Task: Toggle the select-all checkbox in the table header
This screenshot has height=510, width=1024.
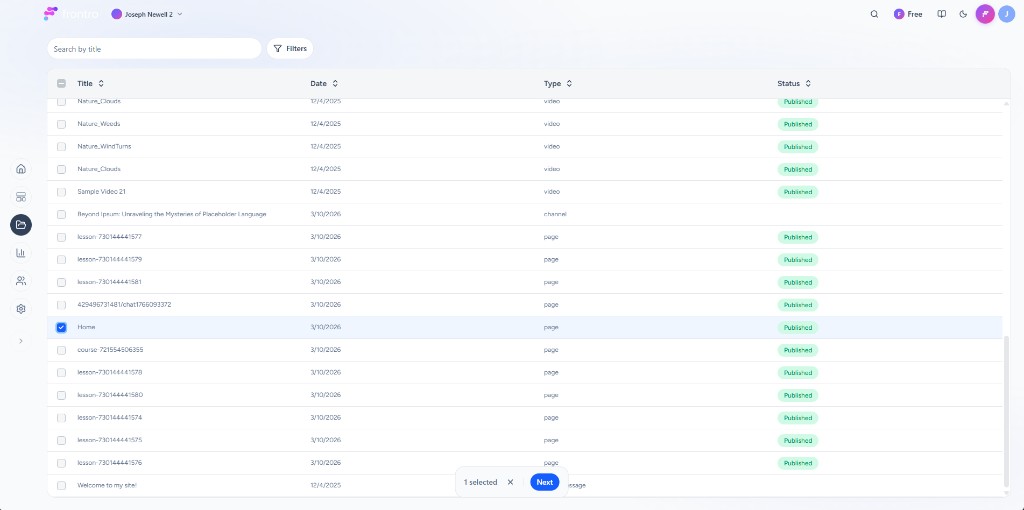Action: click(x=61, y=84)
